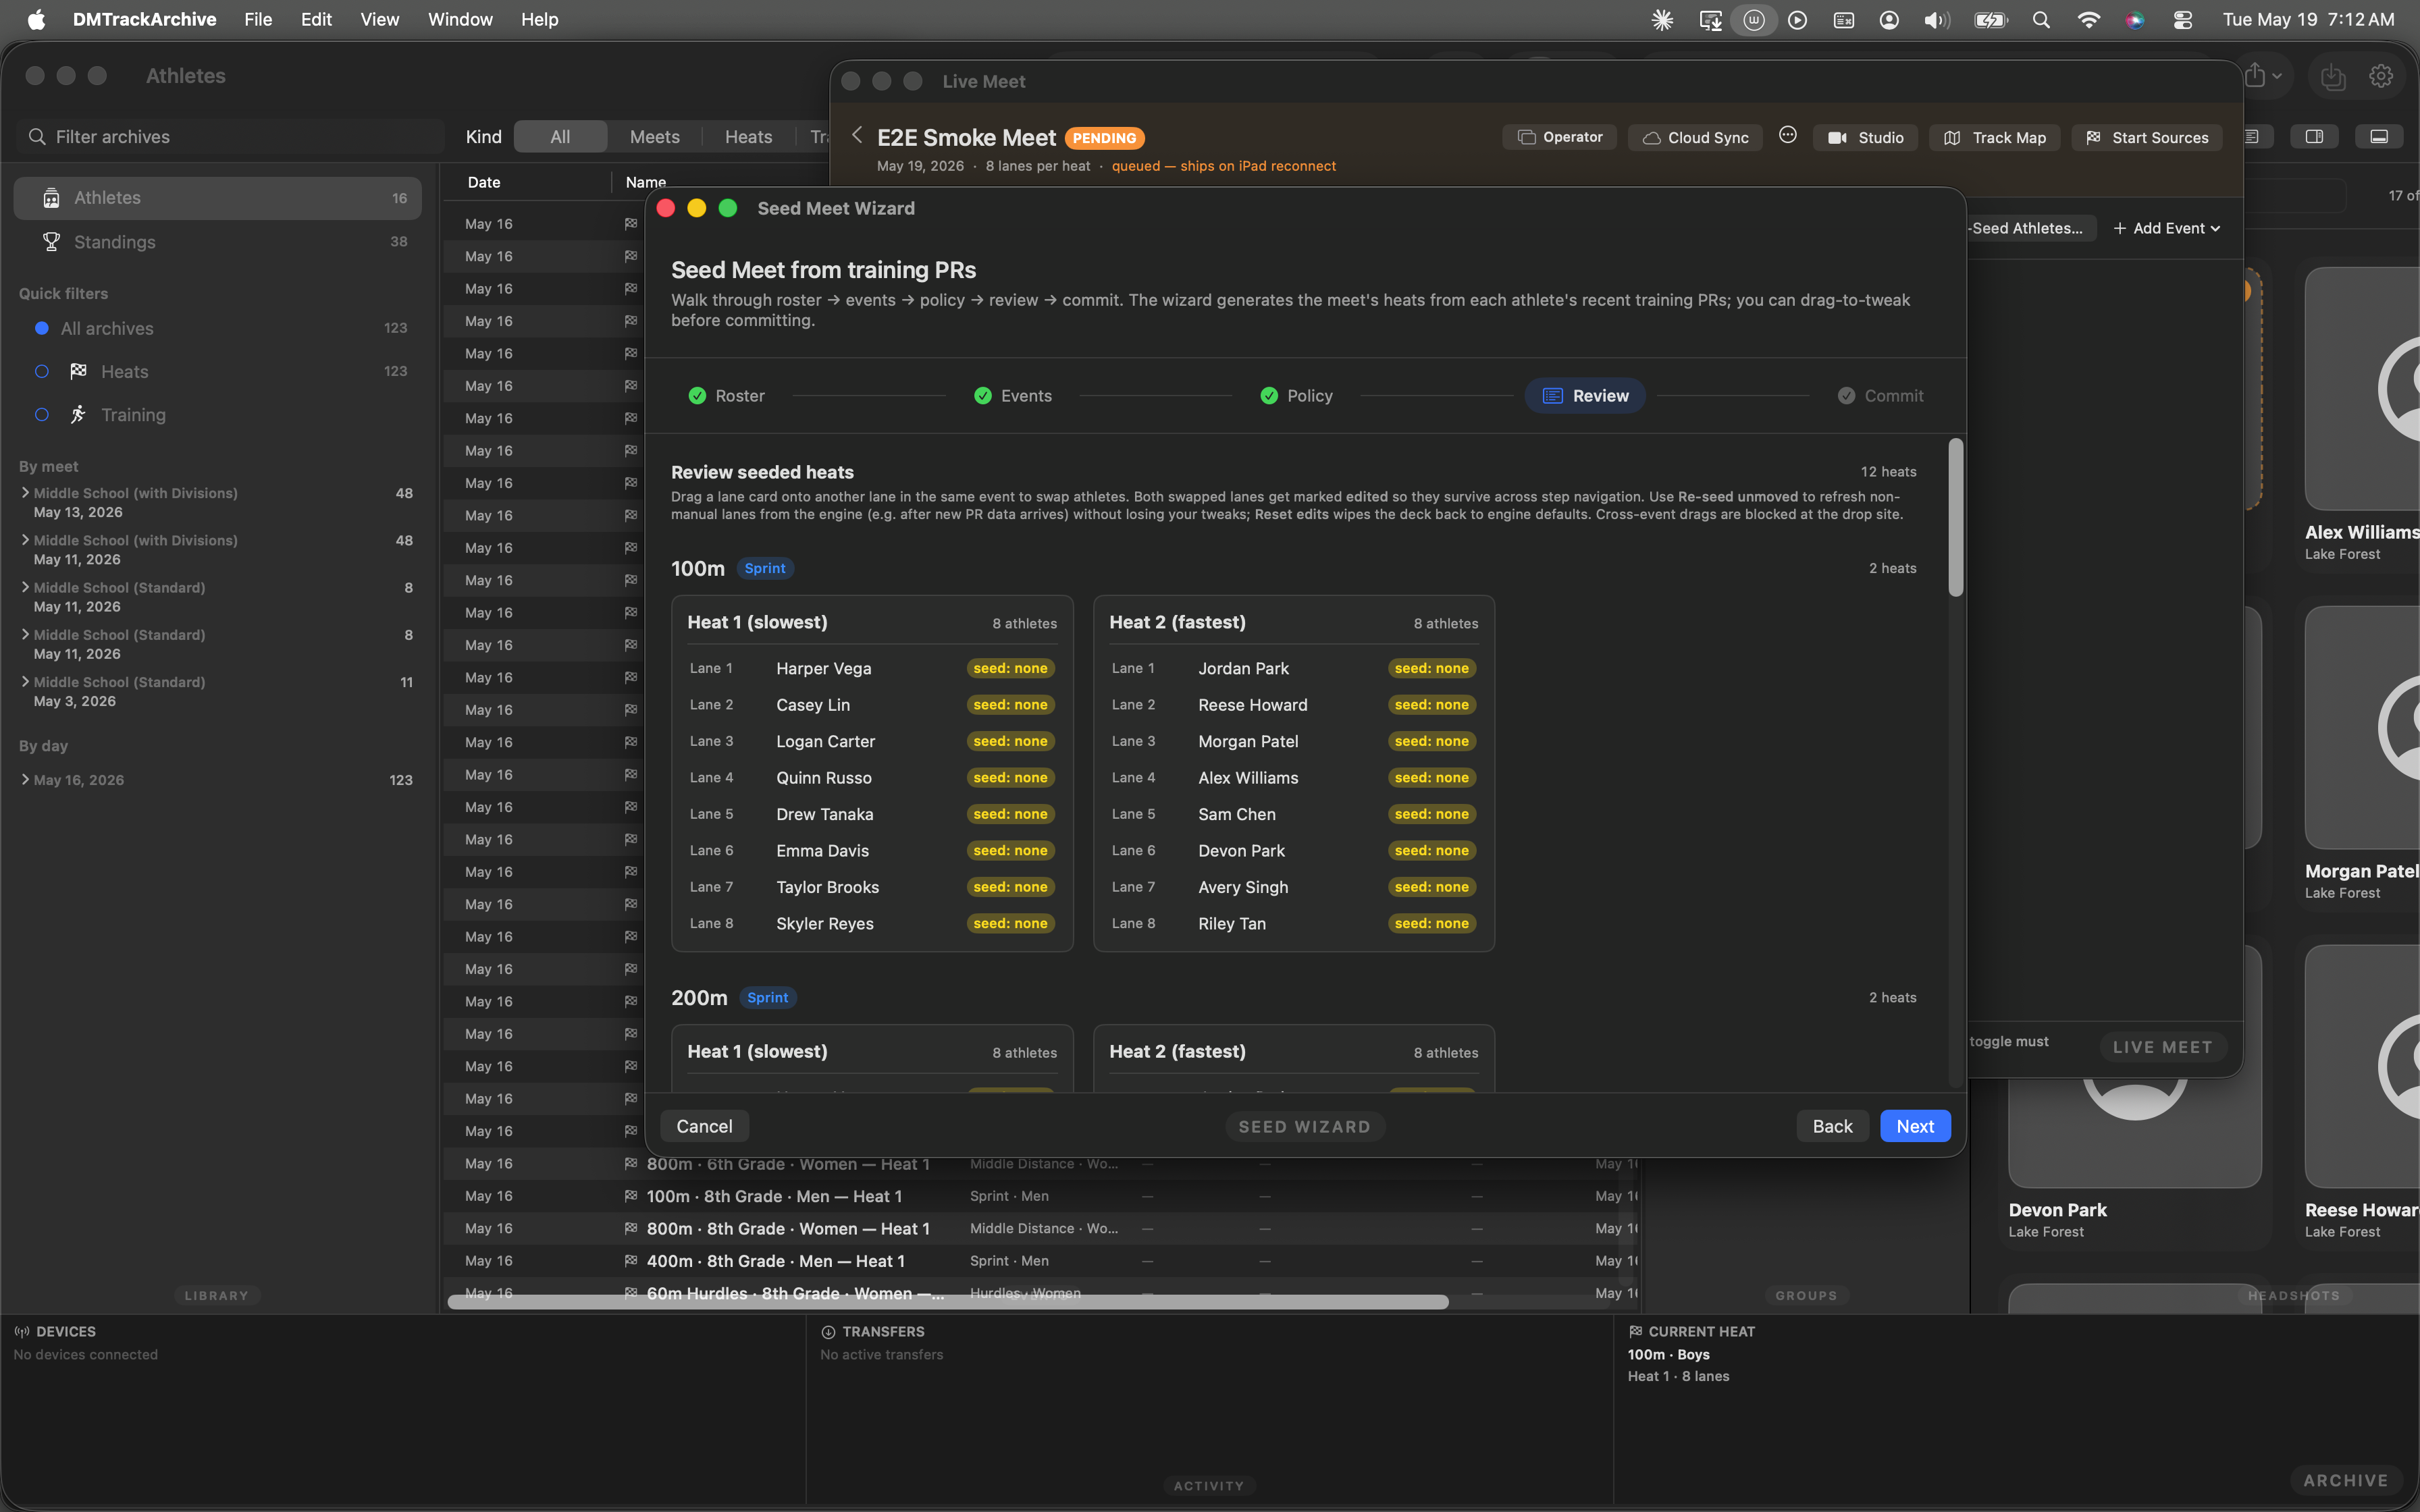Open the settings gear in Athletes window
The height and width of the screenshot is (1512, 2420).
tap(2381, 76)
